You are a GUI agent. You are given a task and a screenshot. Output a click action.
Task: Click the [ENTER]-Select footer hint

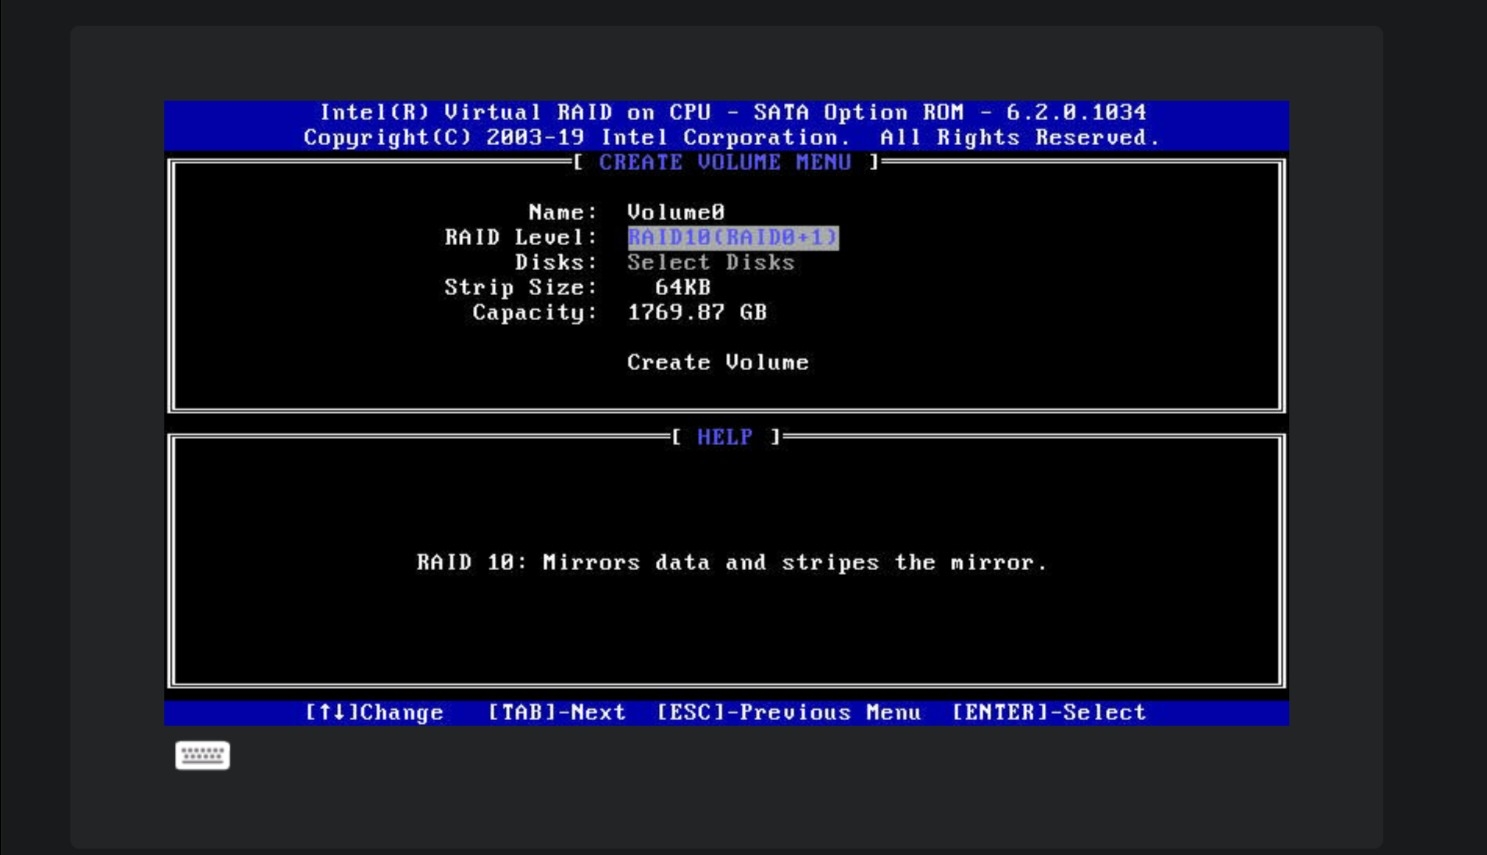1048,712
